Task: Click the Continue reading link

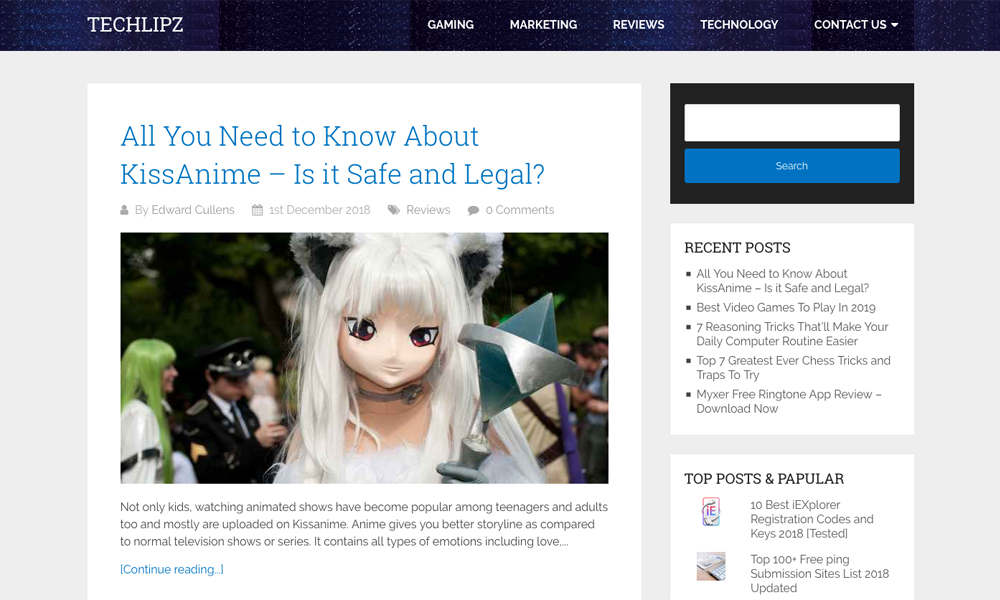Action: coord(172,570)
